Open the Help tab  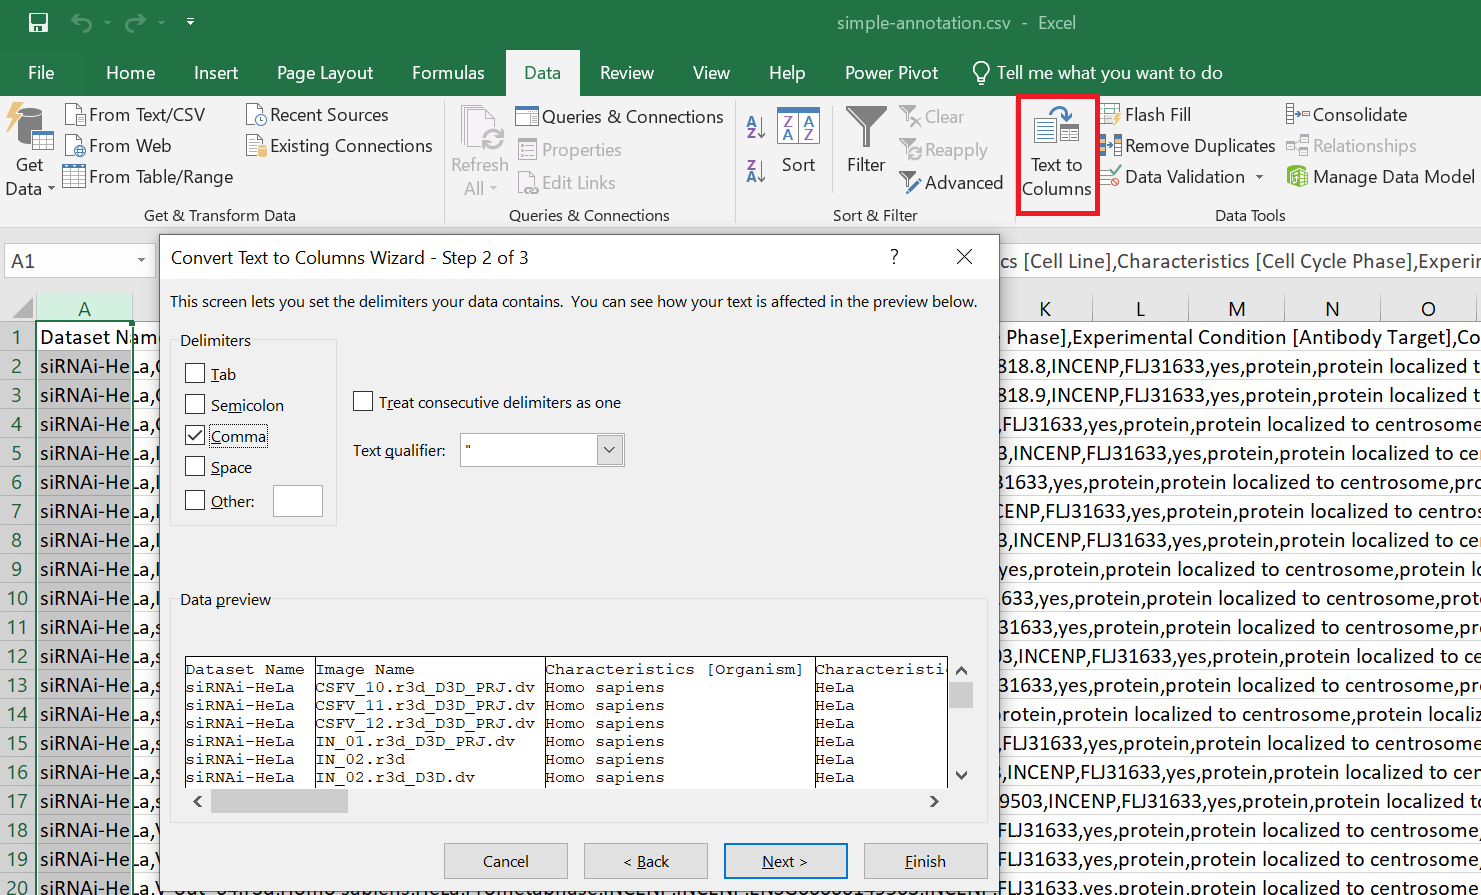[x=787, y=73]
